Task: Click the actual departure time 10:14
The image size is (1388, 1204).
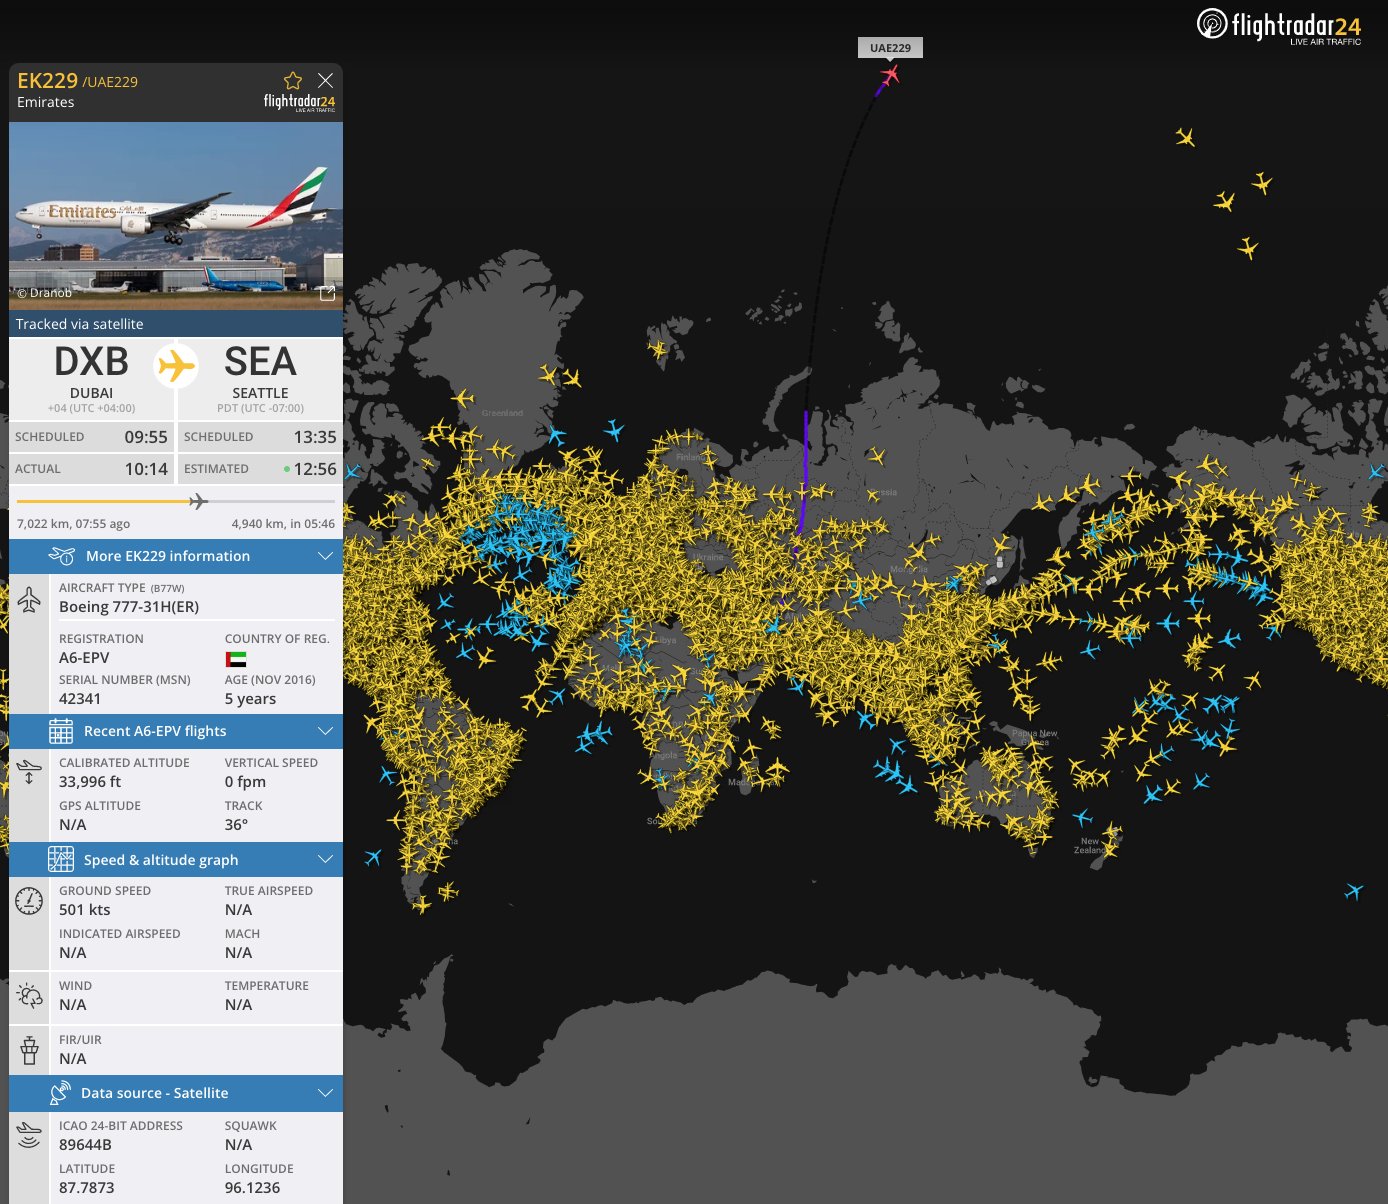Action: pyautogui.click(x=146, y=469)
